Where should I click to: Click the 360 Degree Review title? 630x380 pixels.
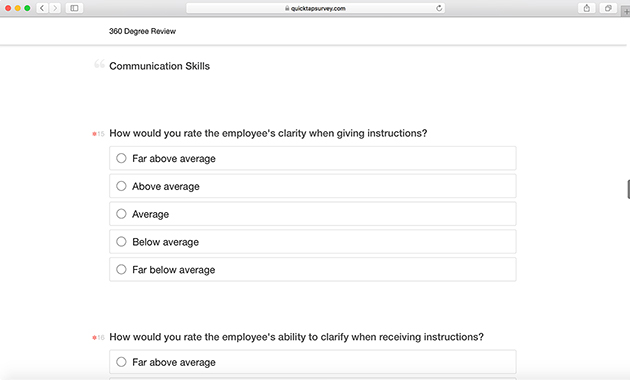142,31
